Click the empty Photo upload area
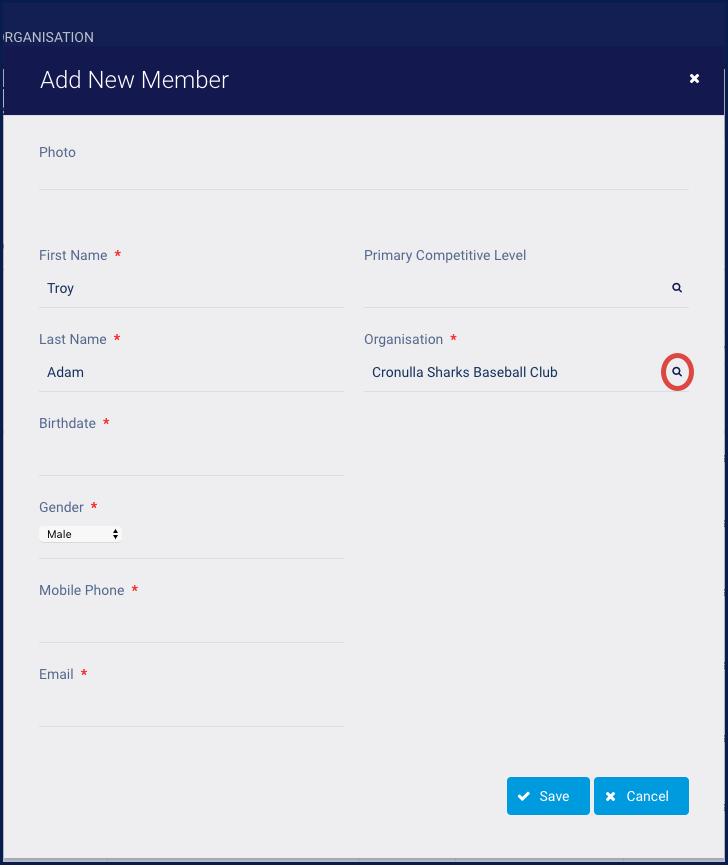 point(362,175)
